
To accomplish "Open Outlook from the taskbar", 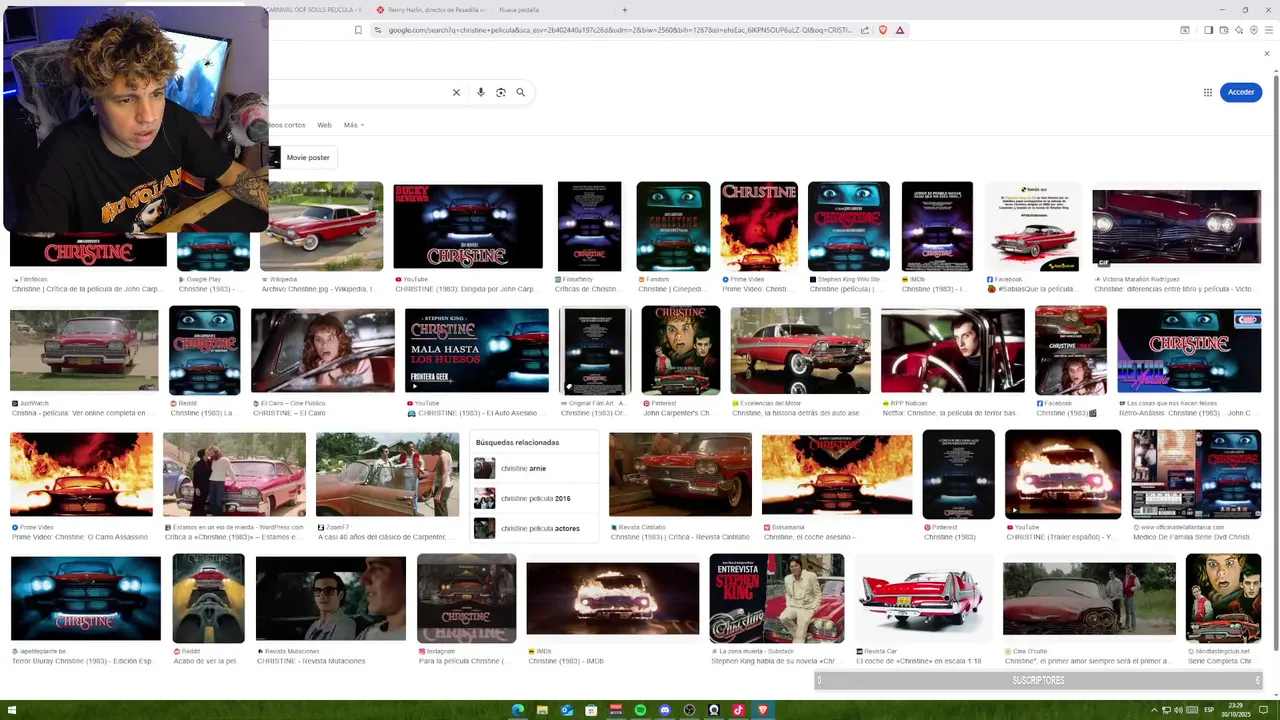I will pos(567,710).
